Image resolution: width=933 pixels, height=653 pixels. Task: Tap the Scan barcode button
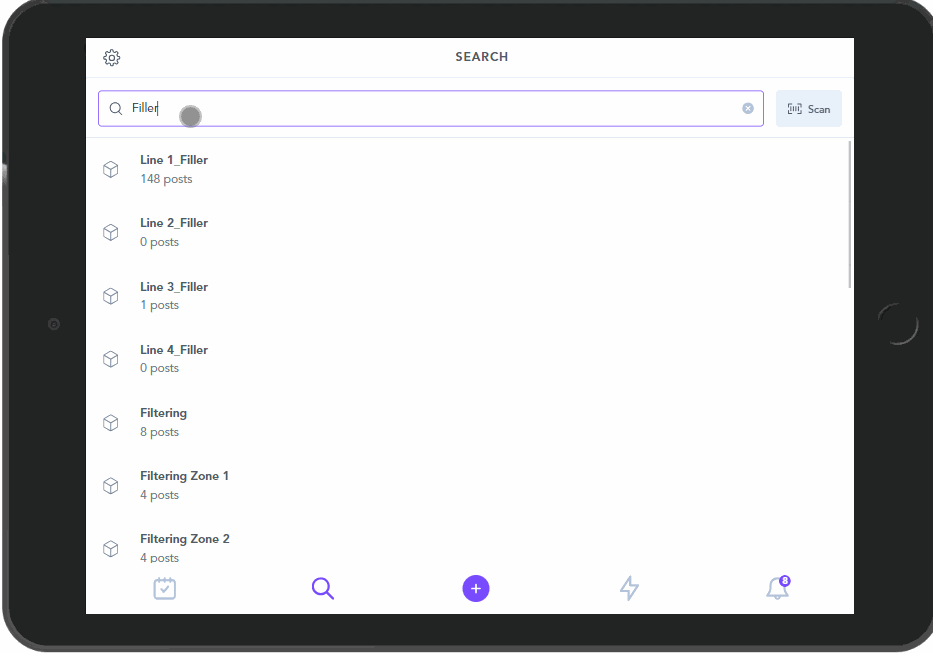tap(808, 109)
